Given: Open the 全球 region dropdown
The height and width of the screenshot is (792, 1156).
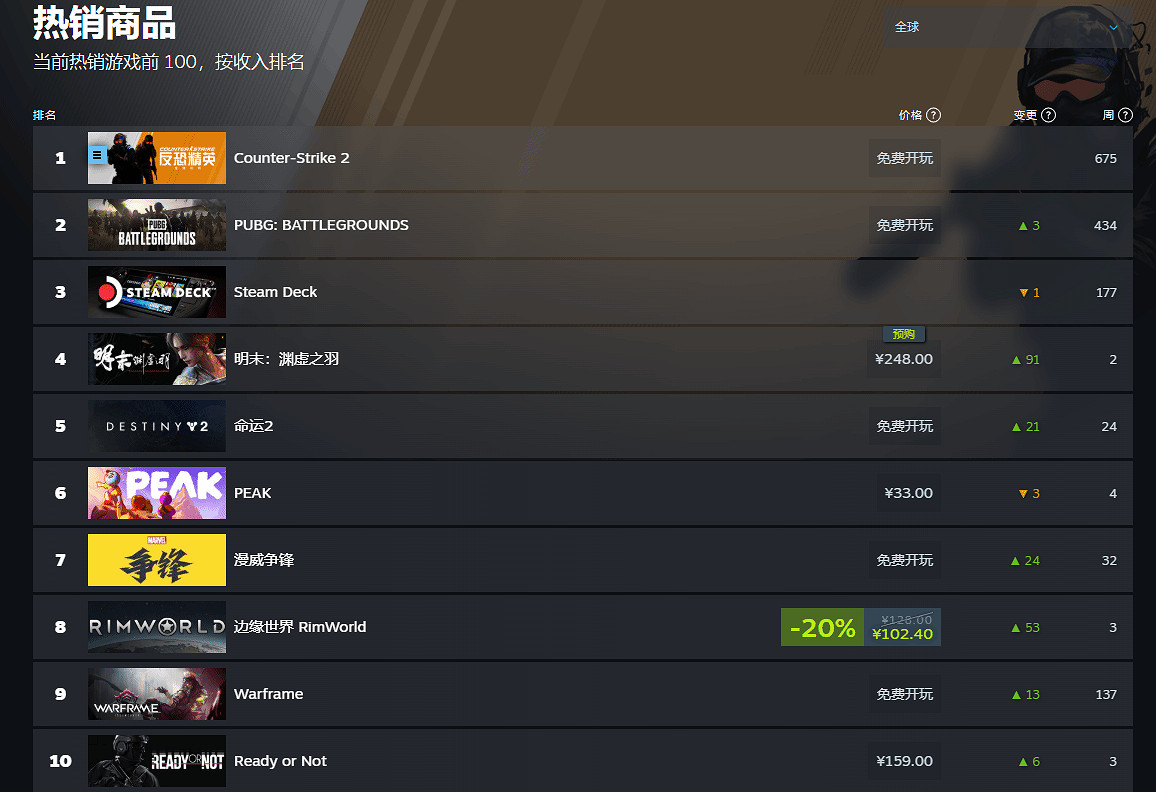Looking at the screenshot, I should 1007,27.
